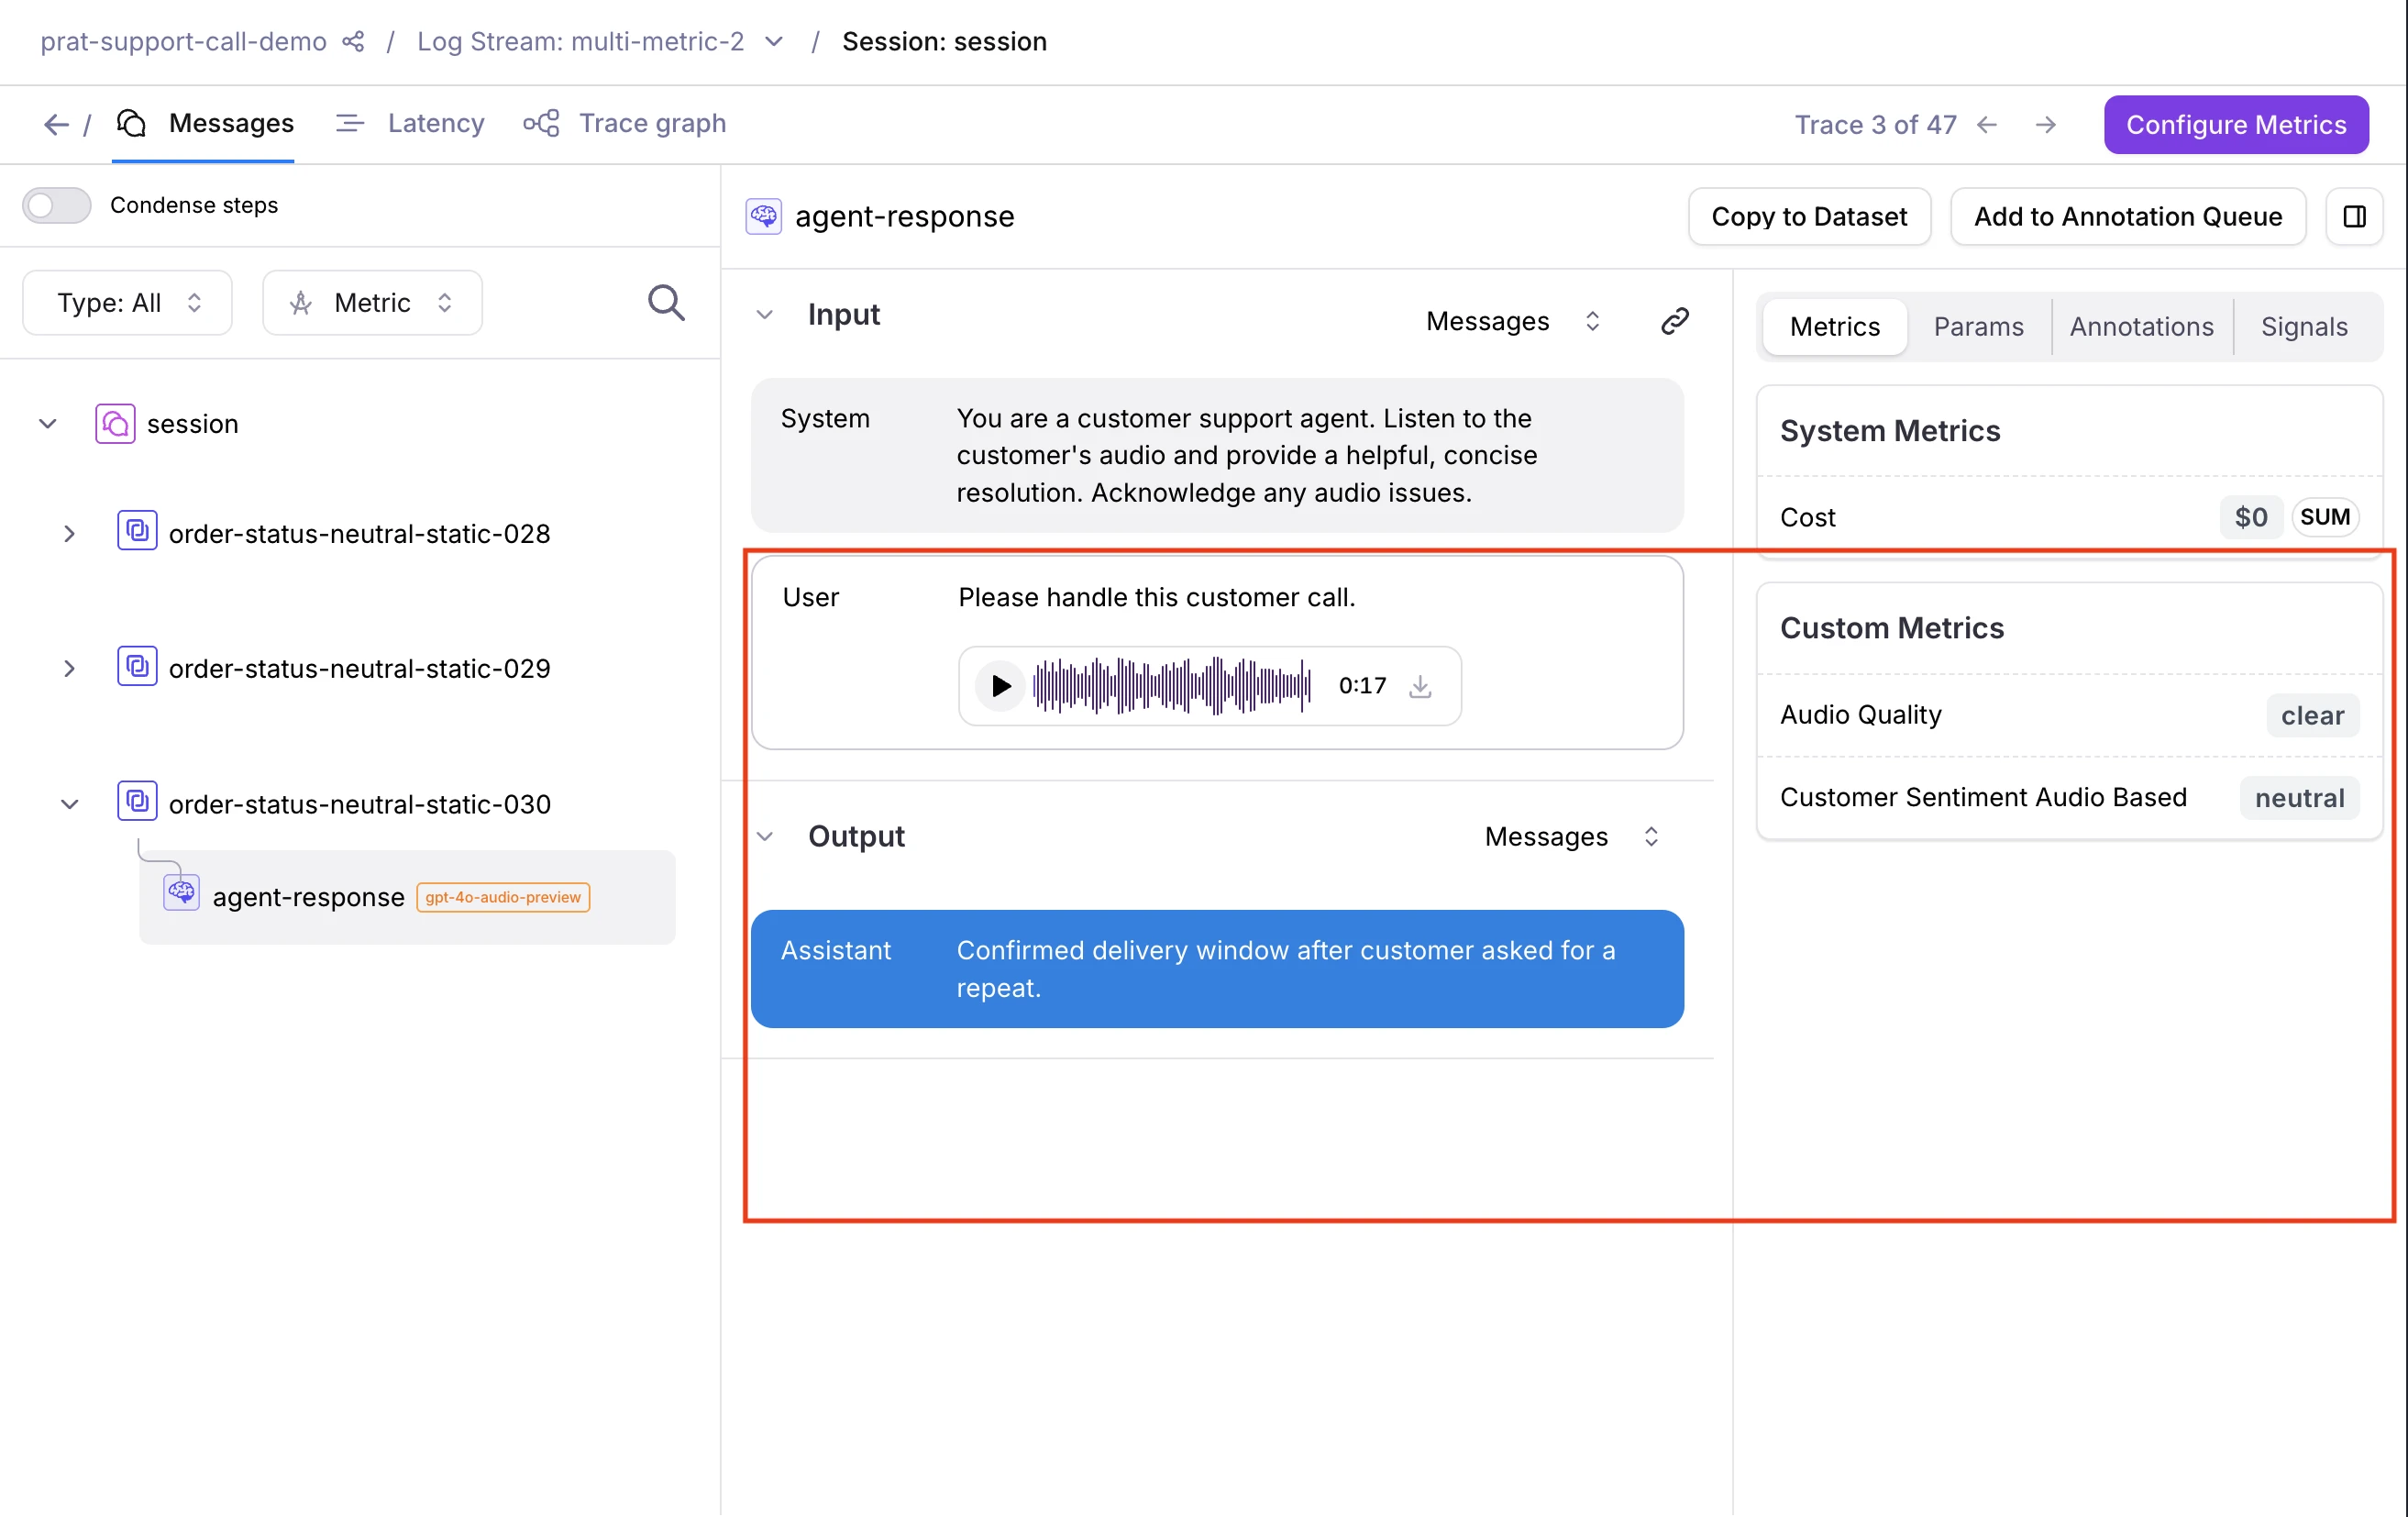This screenshot has height=1517, width=2408.
Task: Click the Configure Metrics button
Action: click(2235, 124)
